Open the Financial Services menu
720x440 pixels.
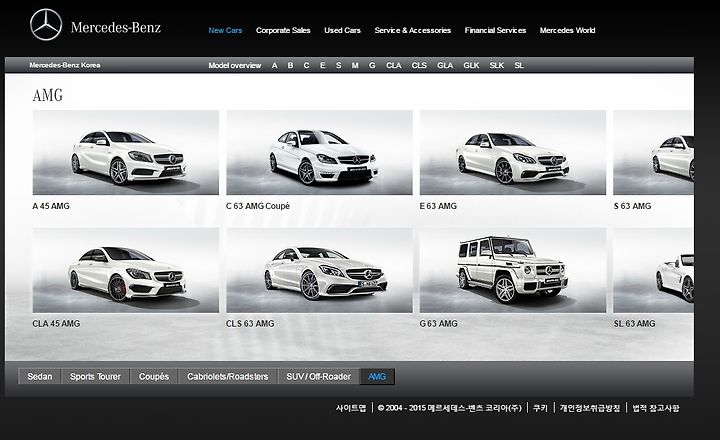495,30
